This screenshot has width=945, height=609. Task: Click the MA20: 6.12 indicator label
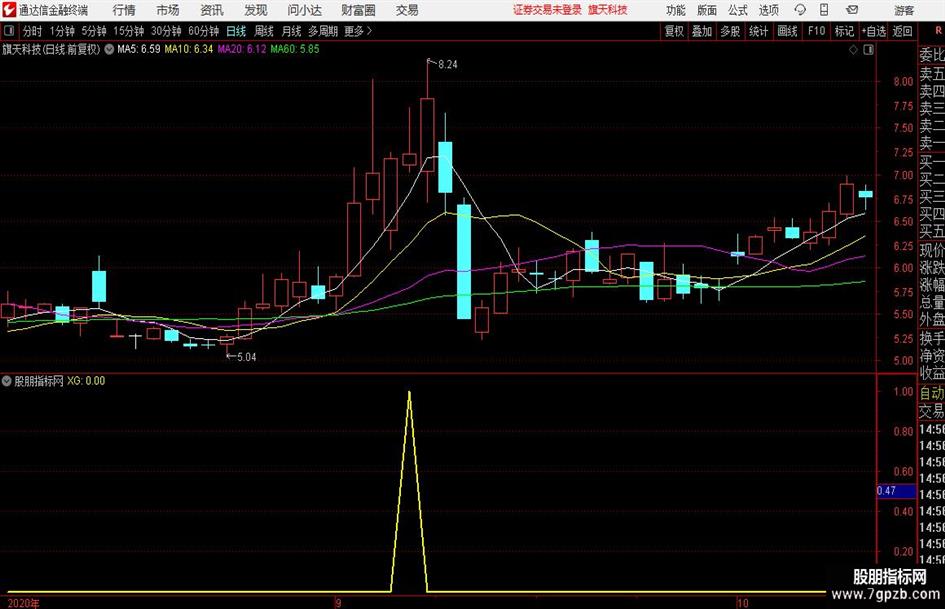242,49
